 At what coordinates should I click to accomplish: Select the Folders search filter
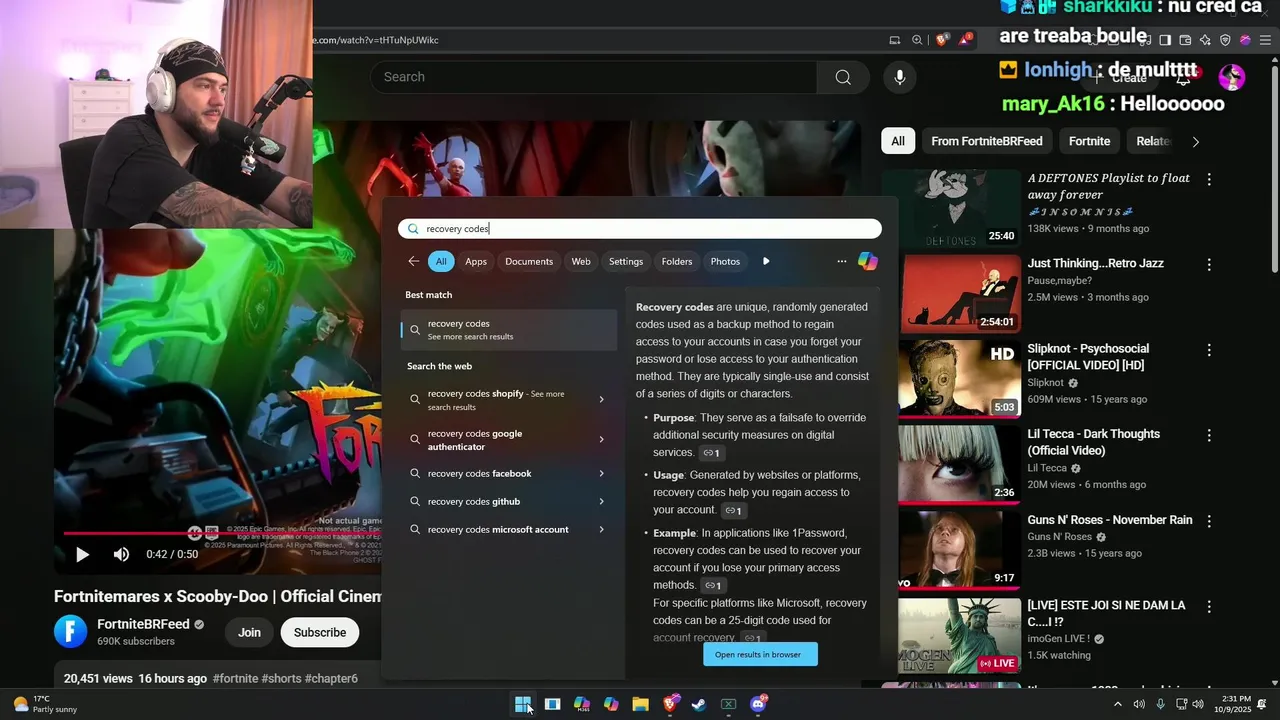677,261
